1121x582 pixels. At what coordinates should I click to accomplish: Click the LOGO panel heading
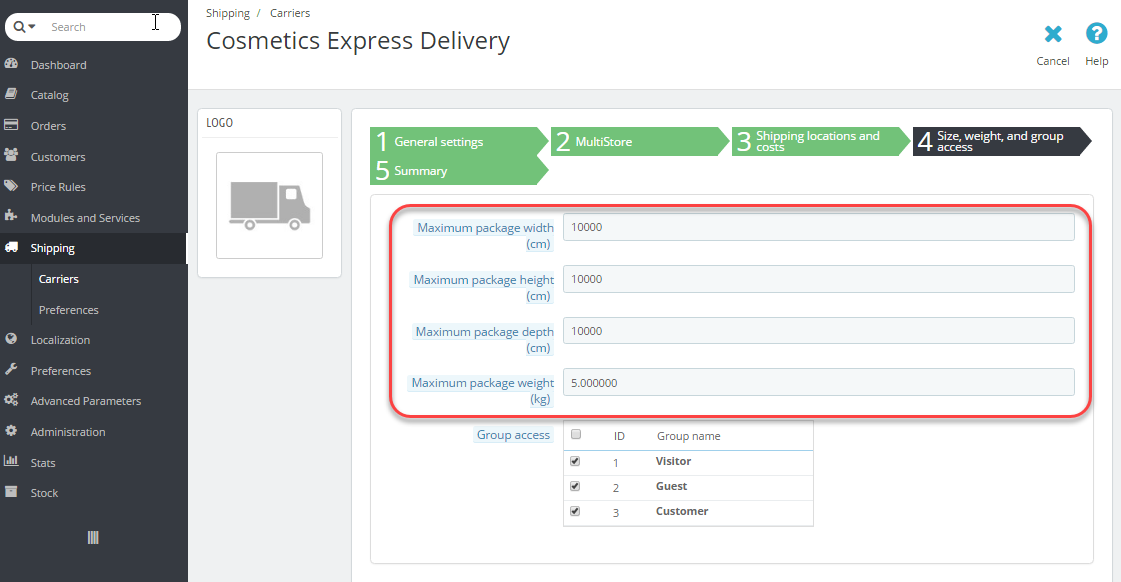[x=219, y=123]
